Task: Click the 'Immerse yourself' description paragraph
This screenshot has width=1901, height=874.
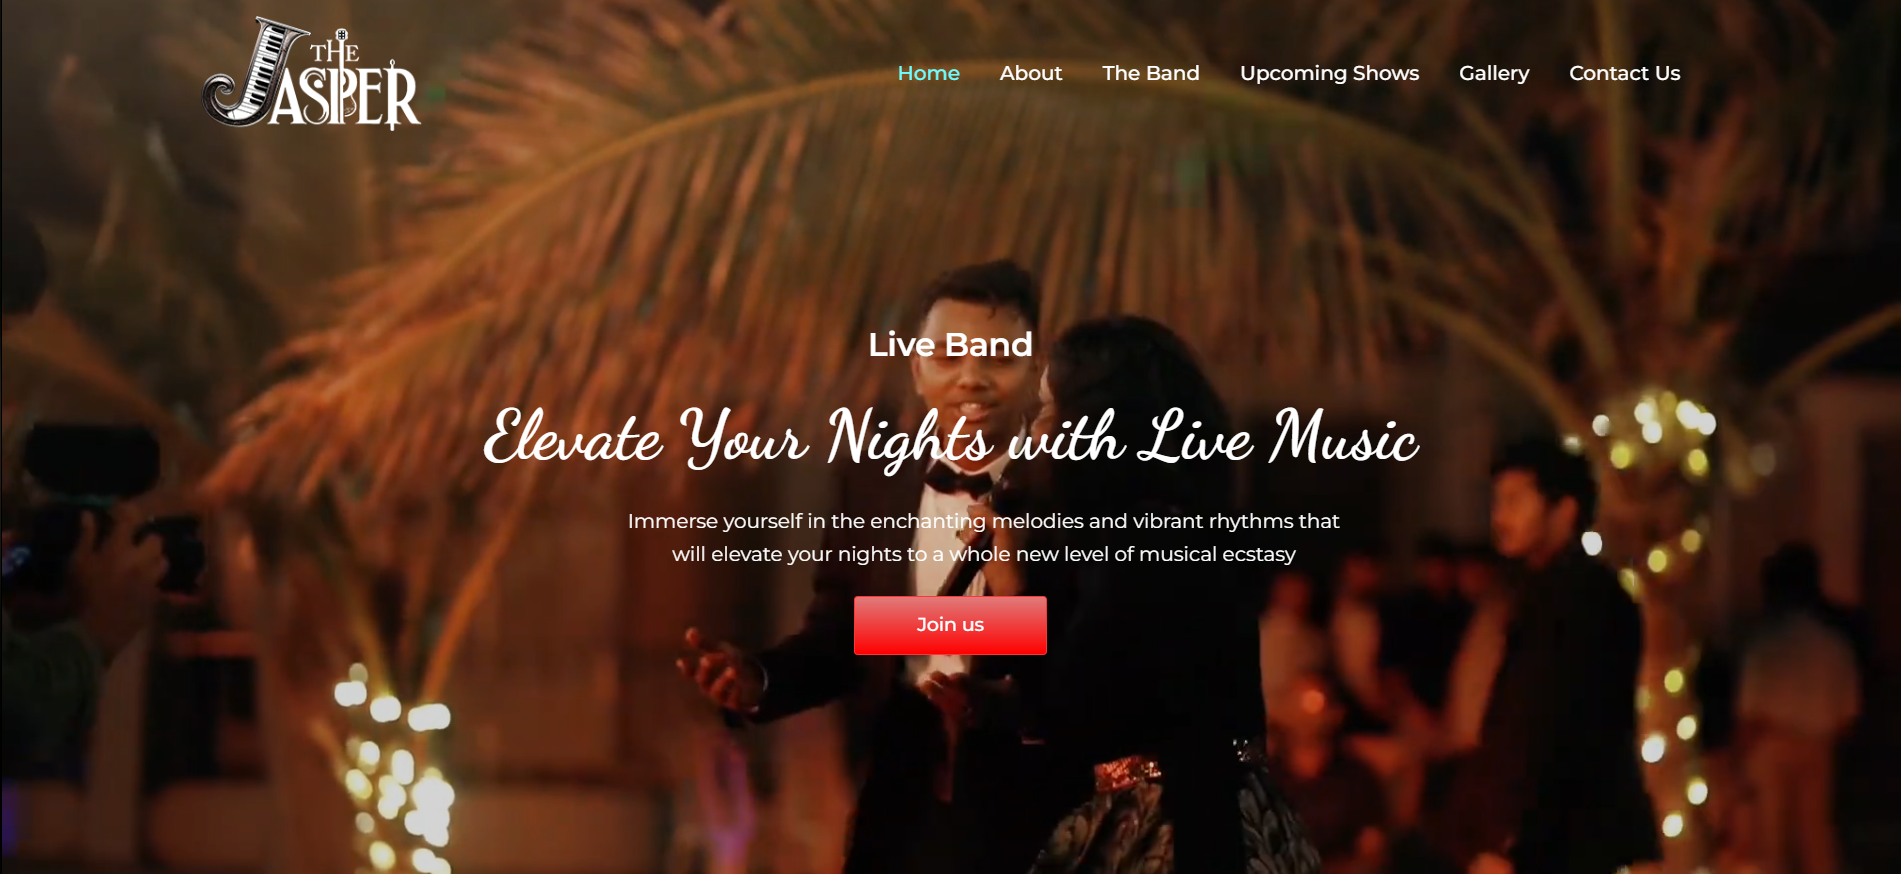Action: (983, 537)
